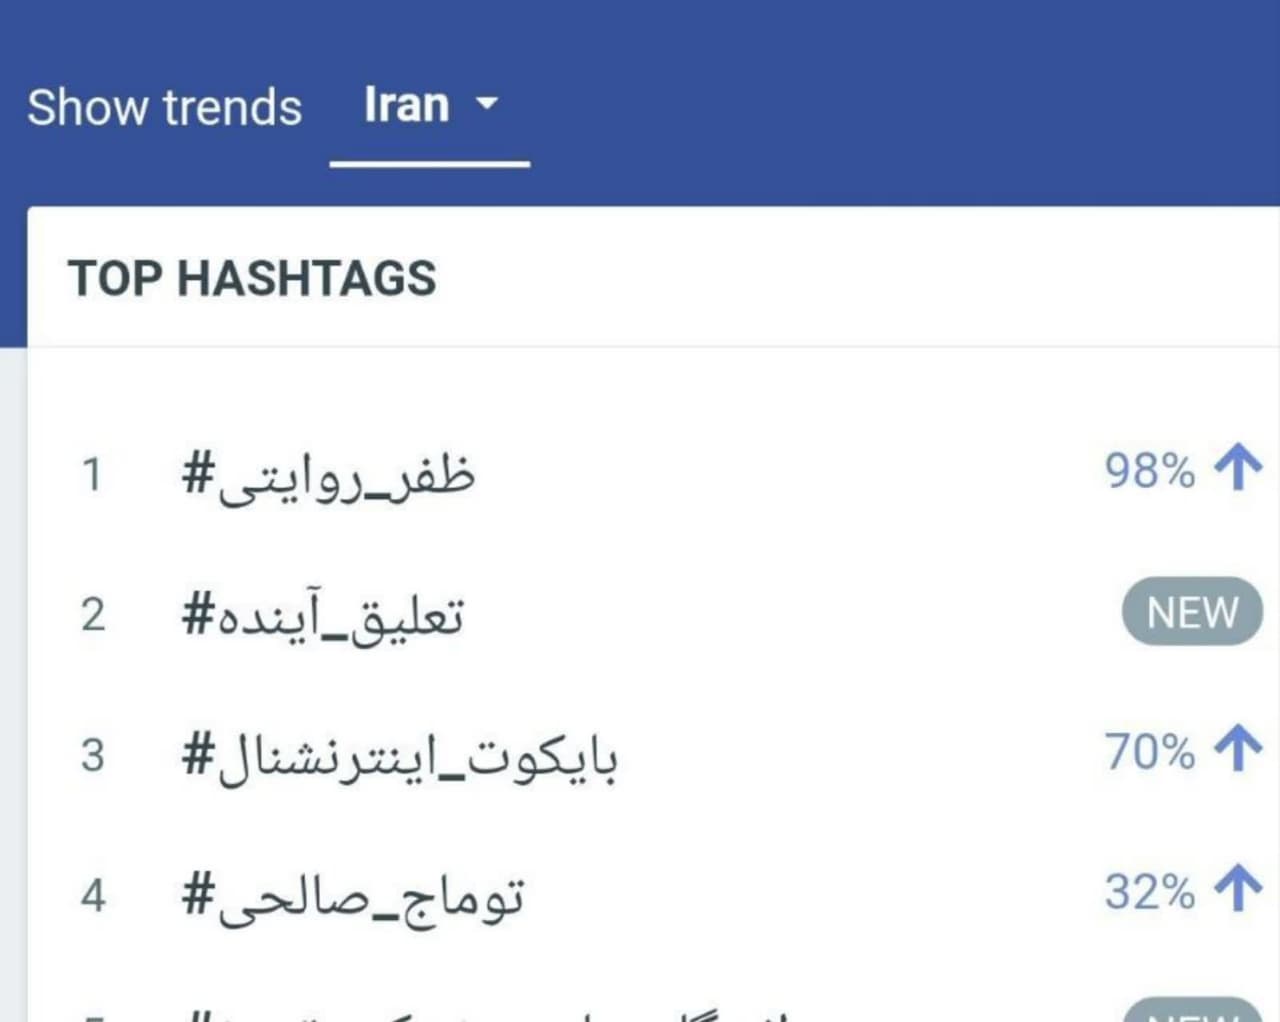Expand the country selector in the header

(430, 105)
